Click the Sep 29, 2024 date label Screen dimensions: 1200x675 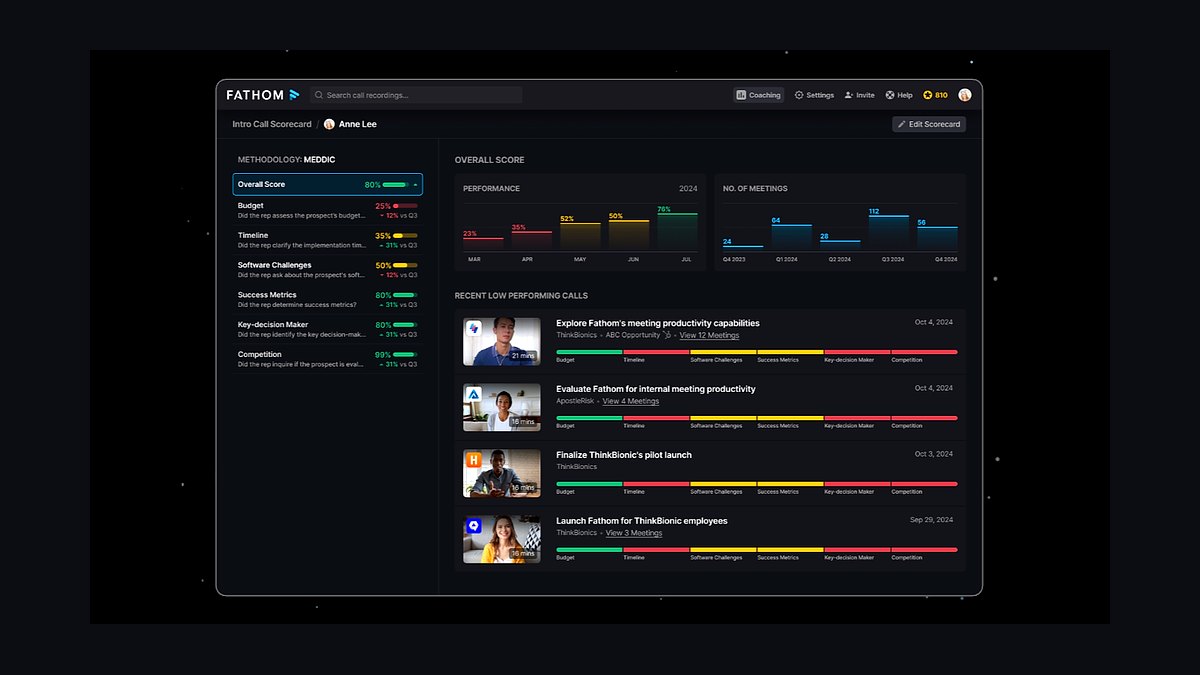pos(931,520)
